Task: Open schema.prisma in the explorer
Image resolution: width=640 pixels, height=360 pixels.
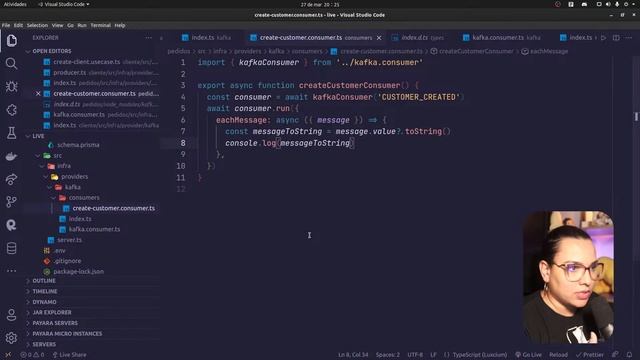Action: (x=78, y=145)
